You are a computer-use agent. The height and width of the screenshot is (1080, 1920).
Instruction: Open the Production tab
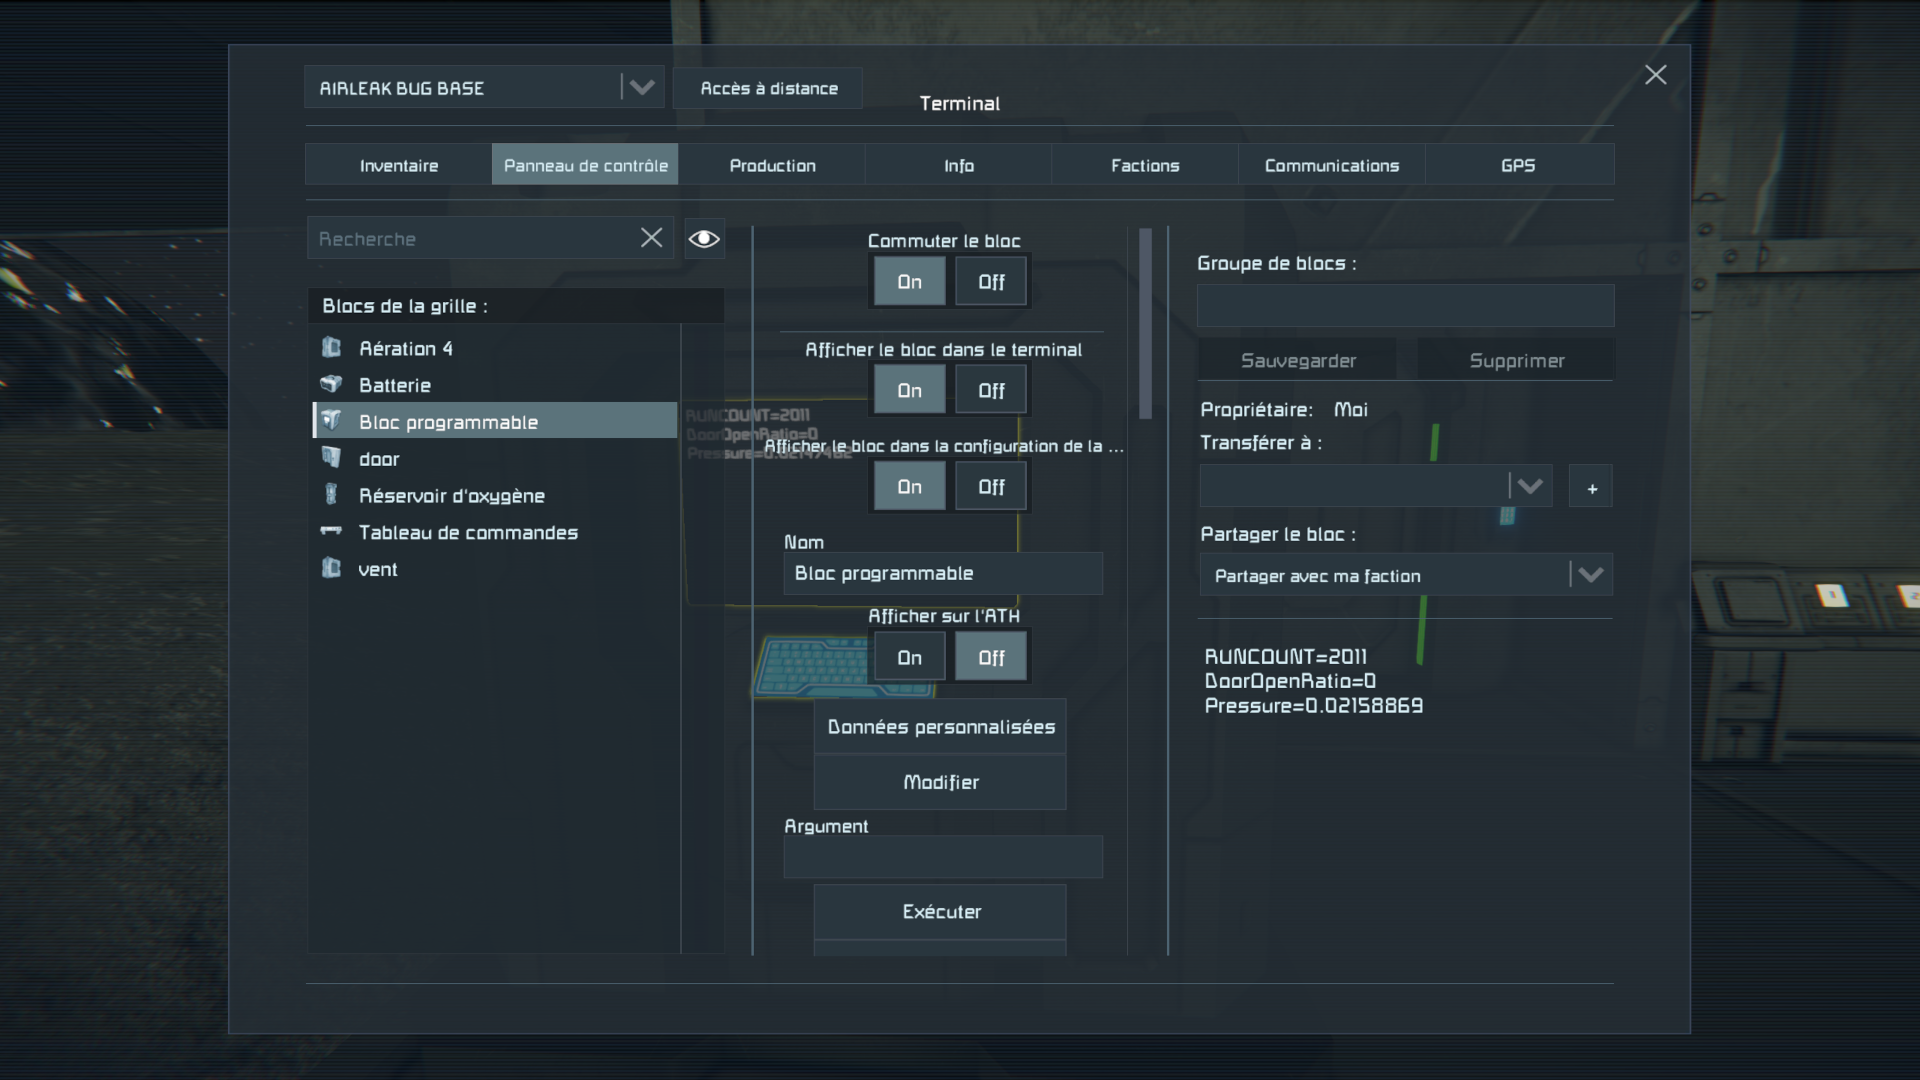click(x=772, y=165)
